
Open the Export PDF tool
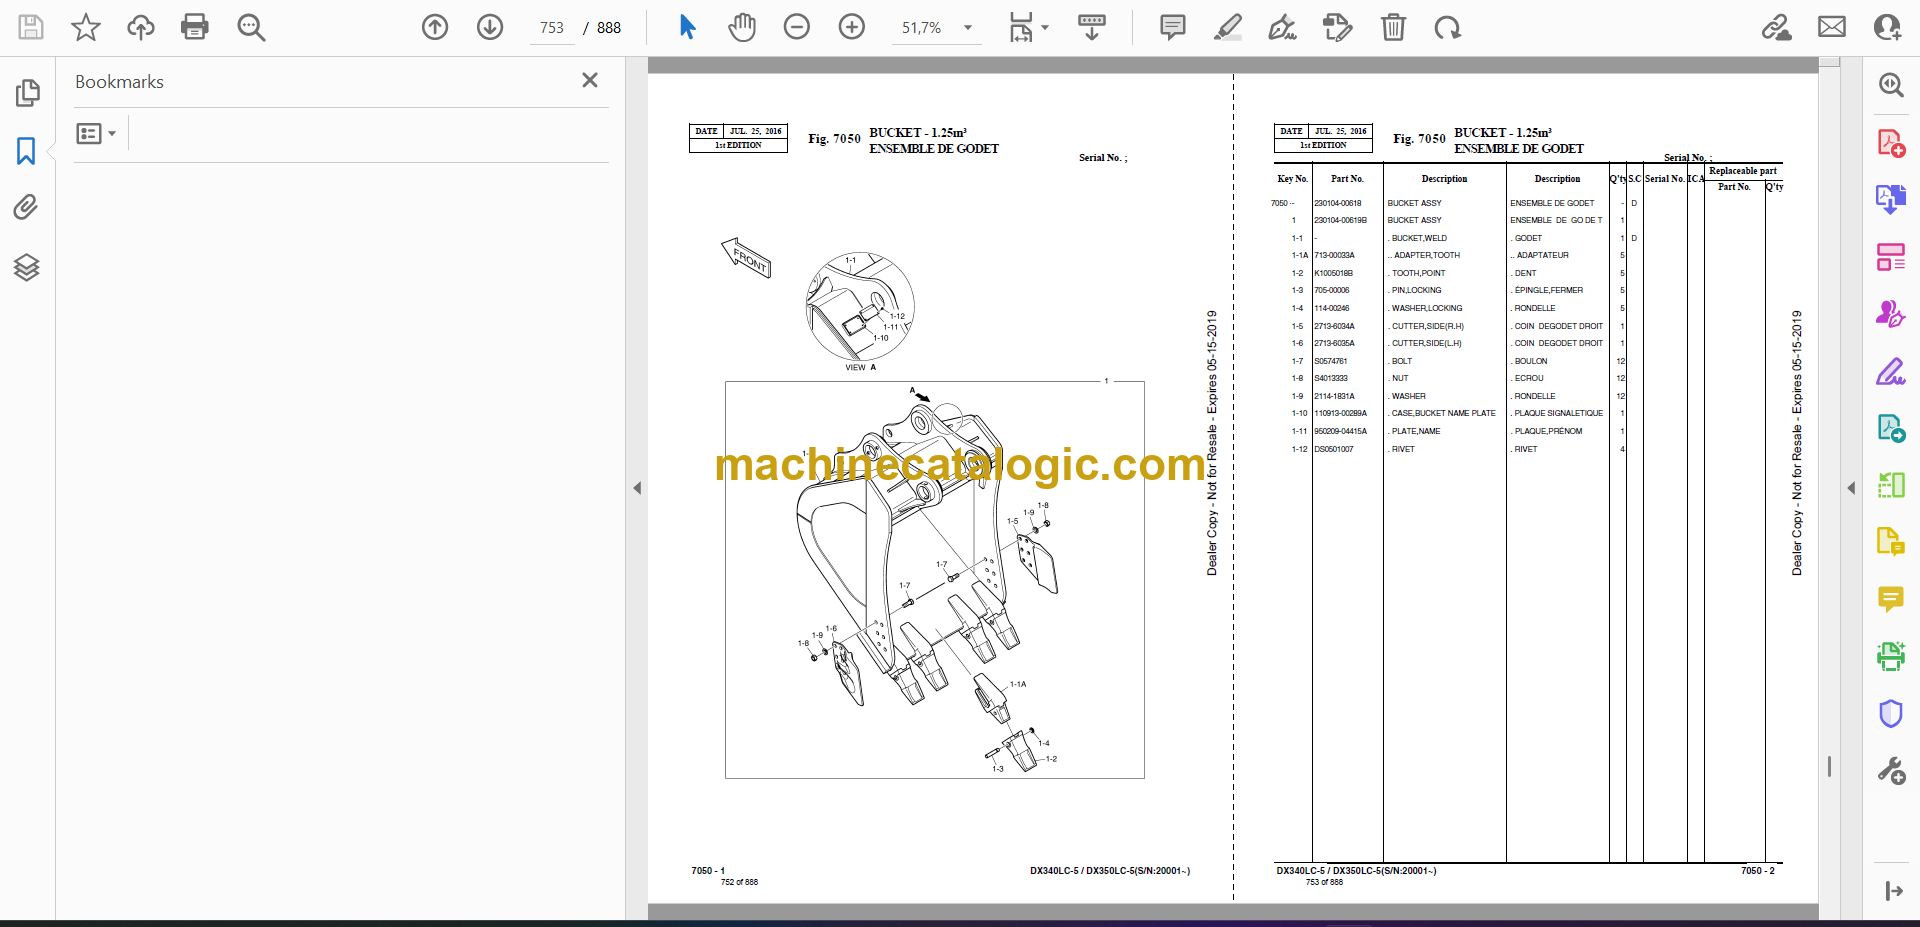(x=1891, y=199)
